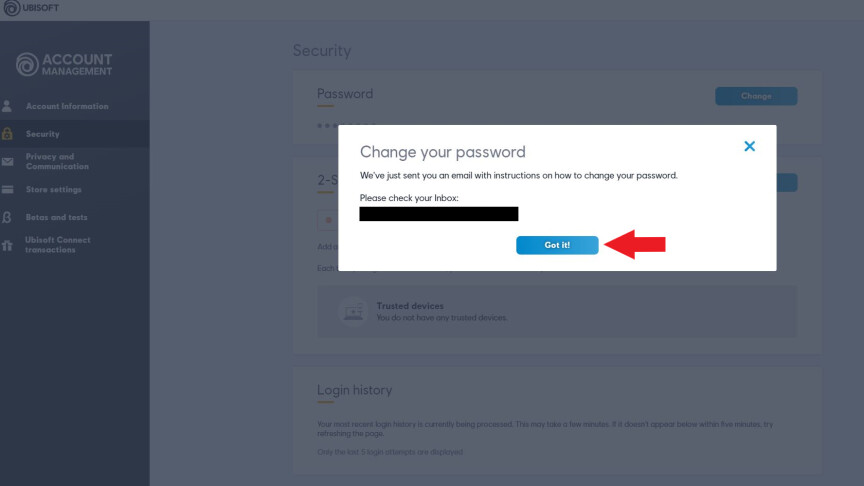
Task: Open Account Information menu item
Action: point(67,106)
